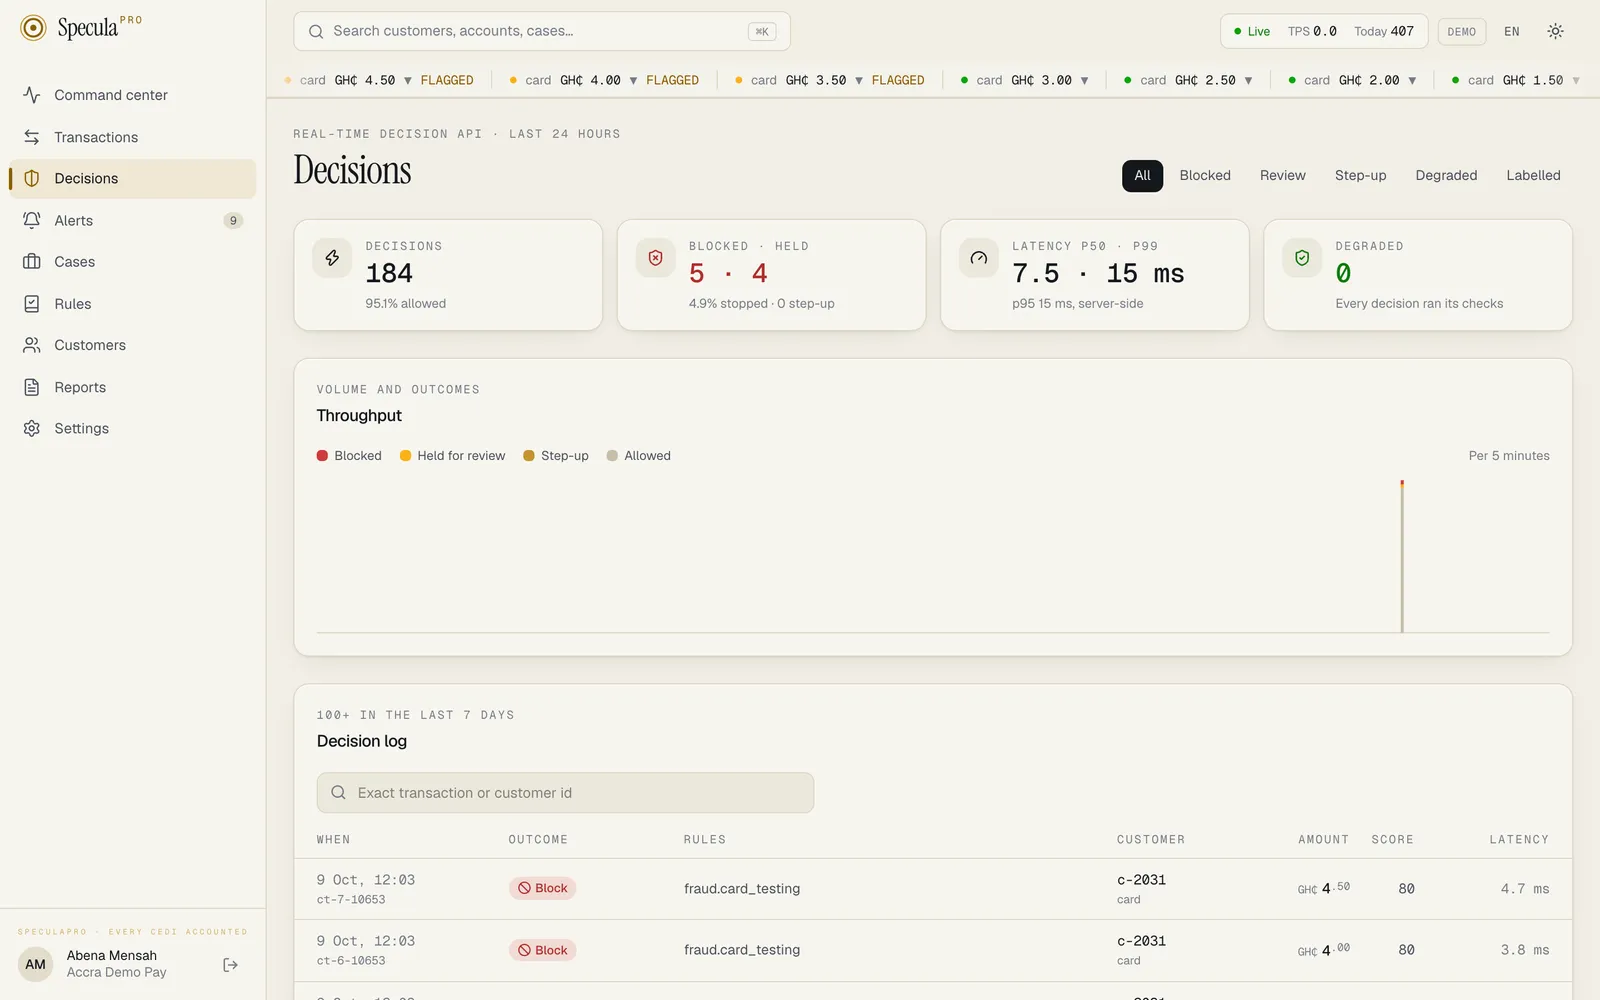Click the lightning icon on Decisions card

coord(332,258)
